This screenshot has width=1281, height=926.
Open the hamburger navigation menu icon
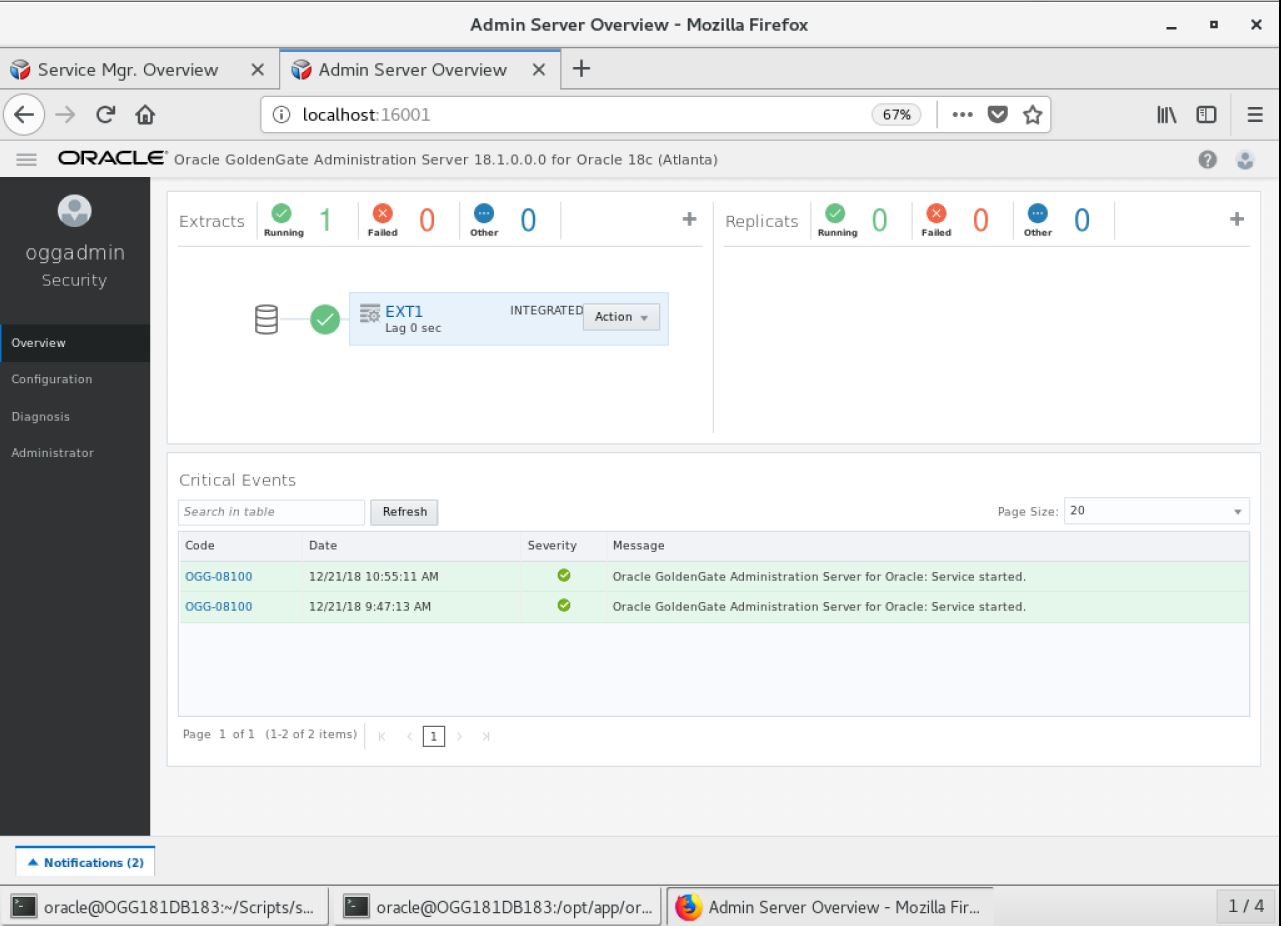[26, 160]
